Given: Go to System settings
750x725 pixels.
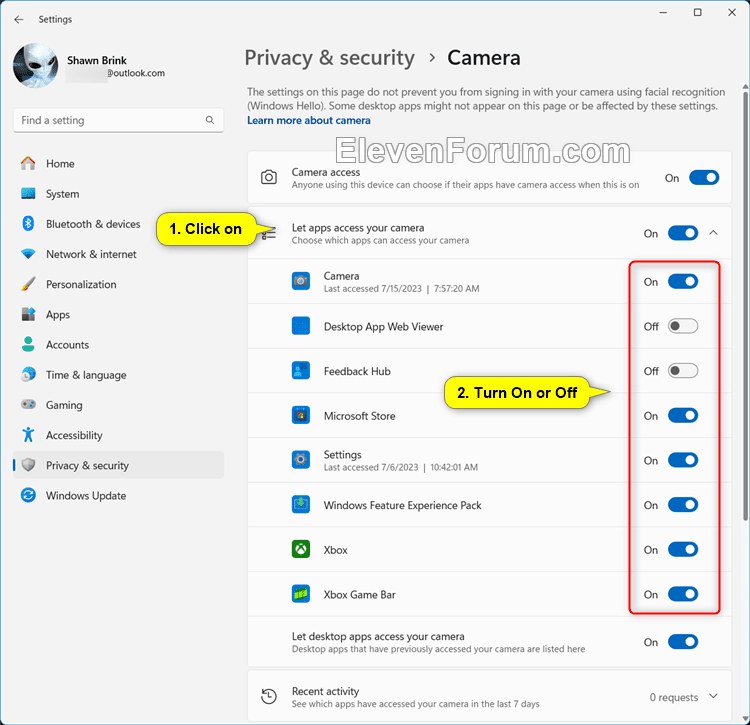Looking at the screenshot, I should click(x=118, y=194).
